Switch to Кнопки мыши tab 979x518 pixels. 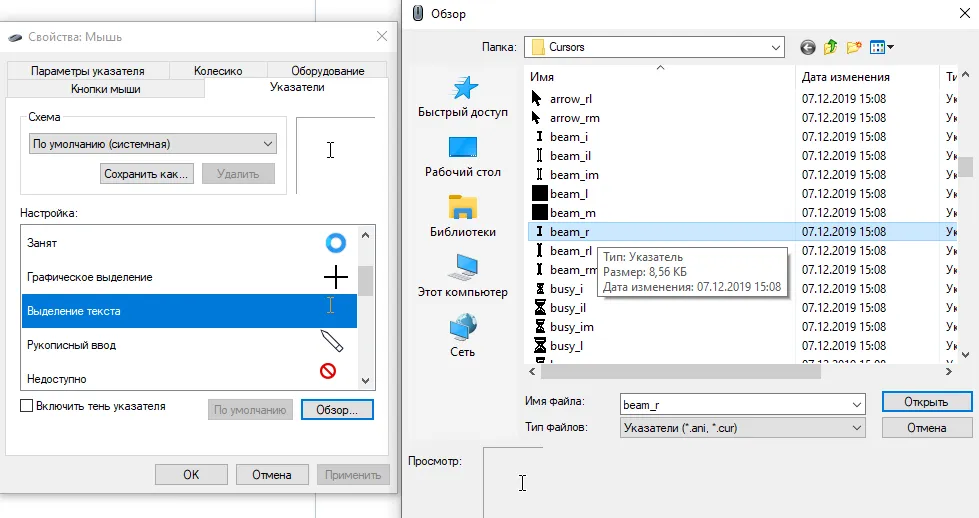pyautogui.click(x=106, y=89)
